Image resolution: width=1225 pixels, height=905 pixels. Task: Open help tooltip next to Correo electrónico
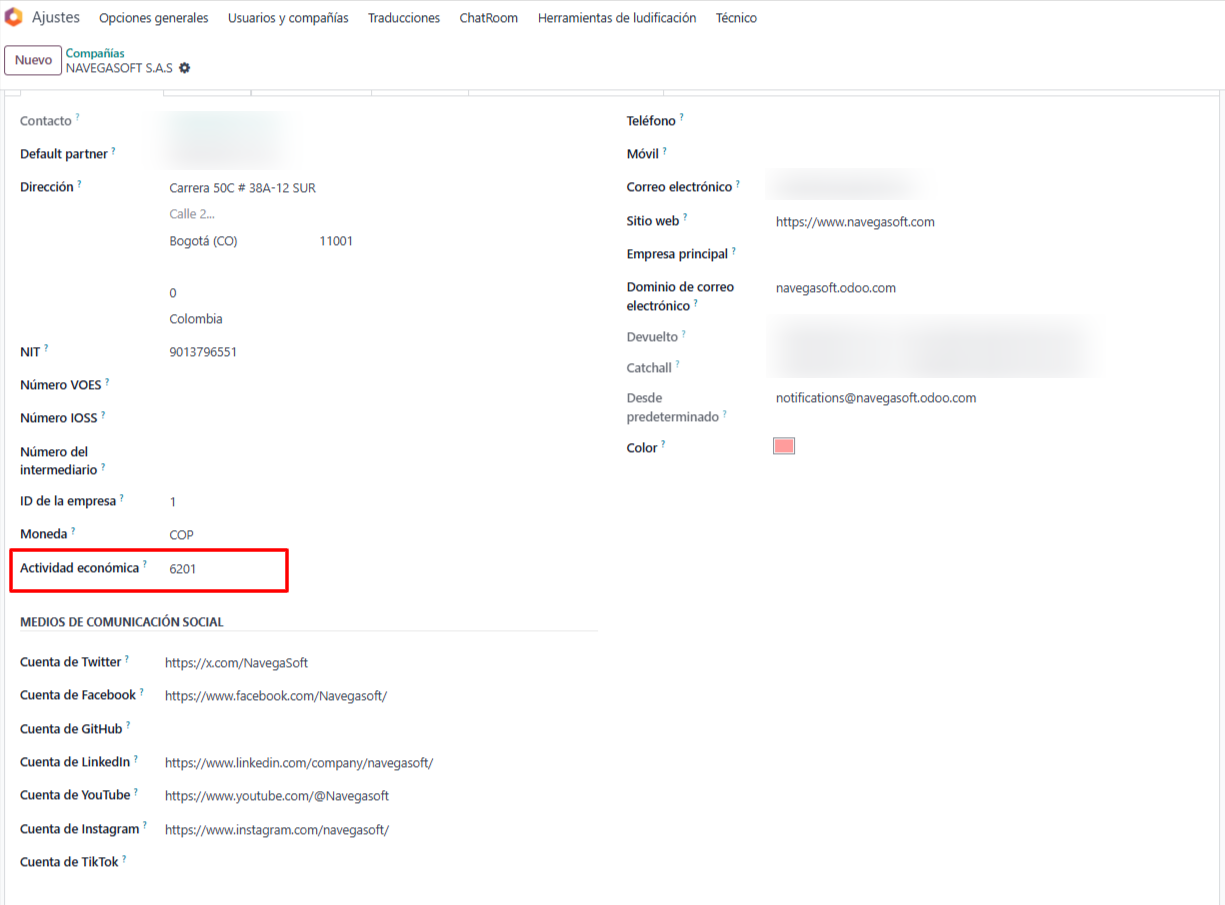(738, 183)
